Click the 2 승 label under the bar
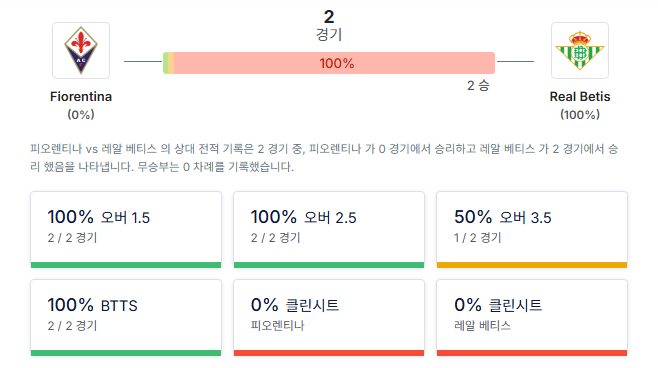658x368 pixels. coord(478,86)
